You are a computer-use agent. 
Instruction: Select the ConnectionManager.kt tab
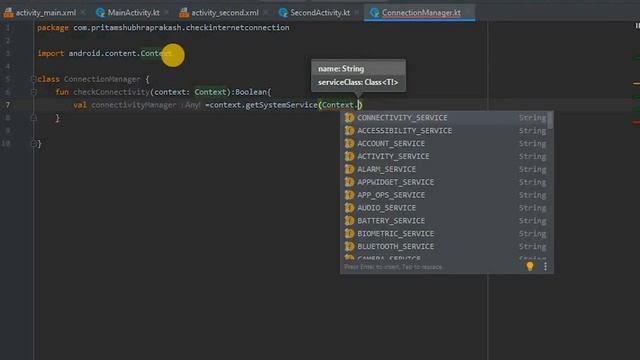(421, 13)
